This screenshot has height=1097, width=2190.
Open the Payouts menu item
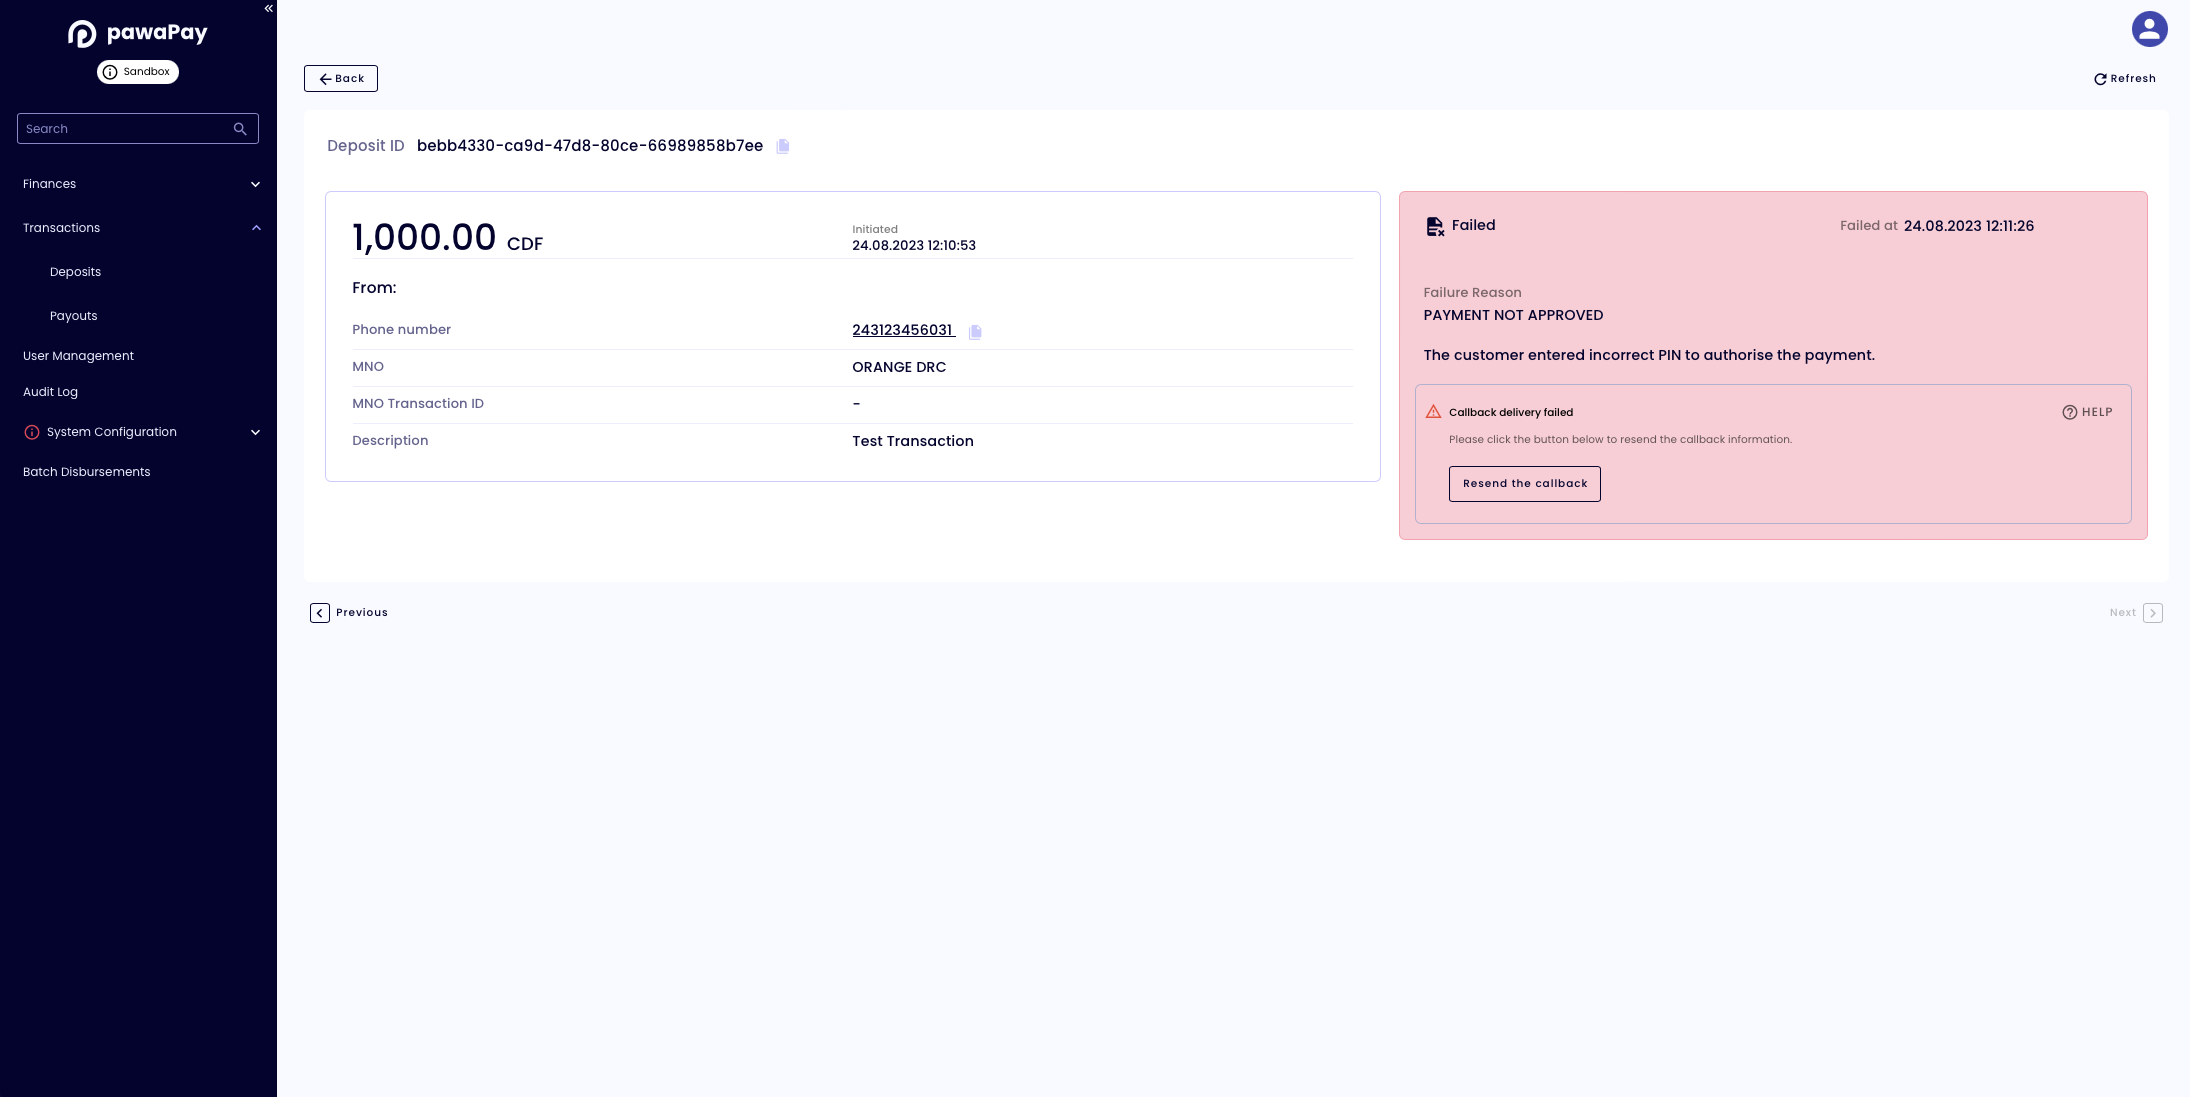[74, 316]
